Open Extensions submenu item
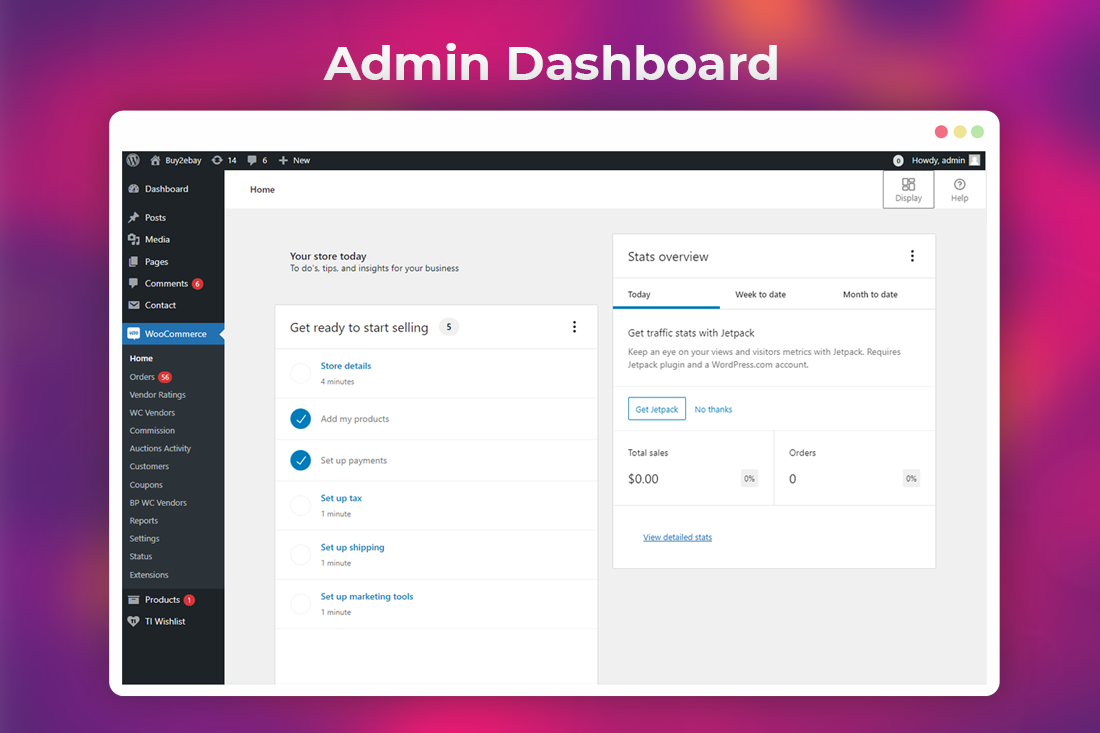The width and height of the screenshot is (1100, 733). tap(149, 574)
